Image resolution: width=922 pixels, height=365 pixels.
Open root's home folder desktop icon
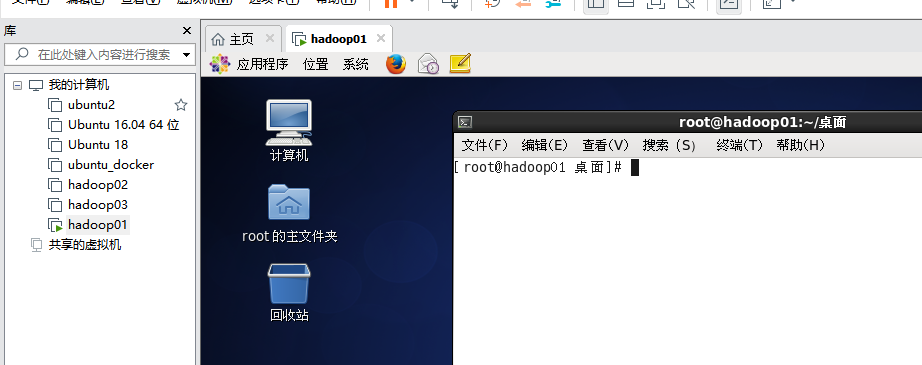[x=289, y=213]
